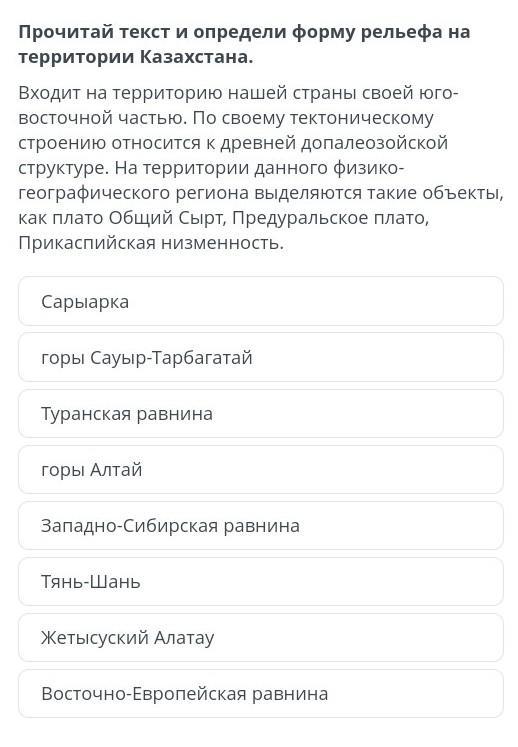The height and width of the screenshot is (747, 518).
Task: Click the text Западно-Сибирская равнина
Action: pos(170,525)
